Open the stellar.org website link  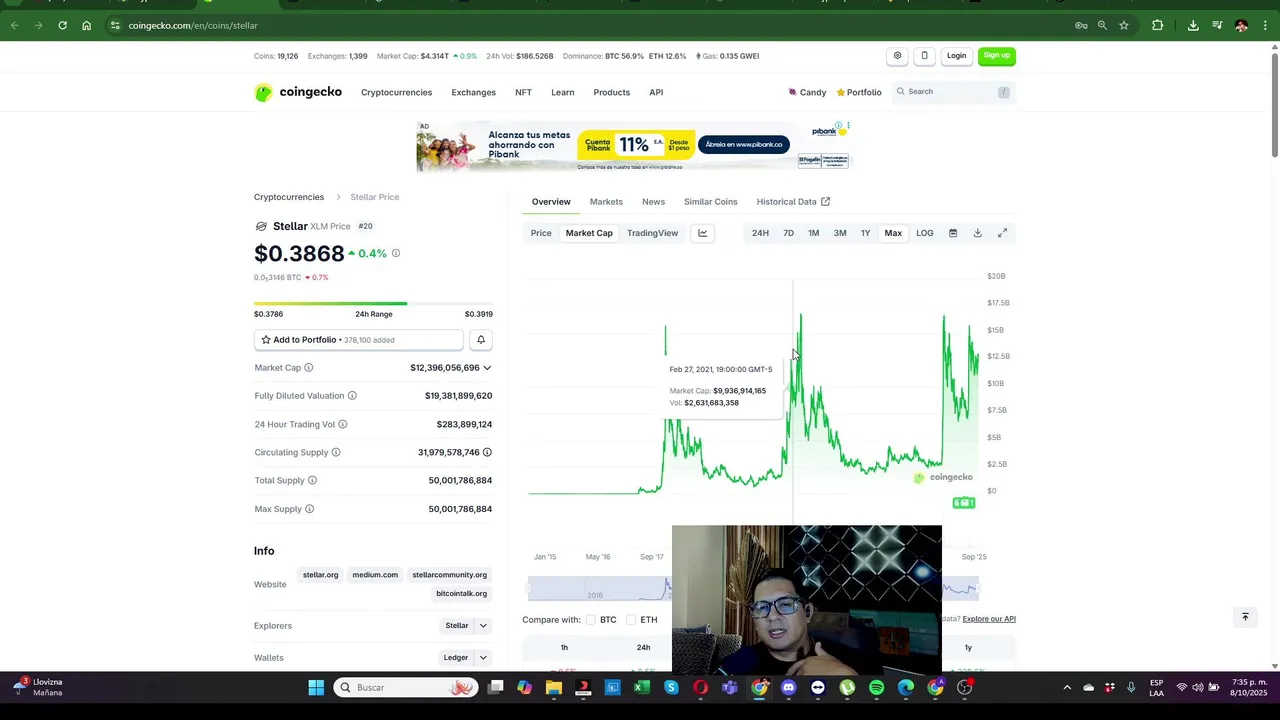pos(321,575)
